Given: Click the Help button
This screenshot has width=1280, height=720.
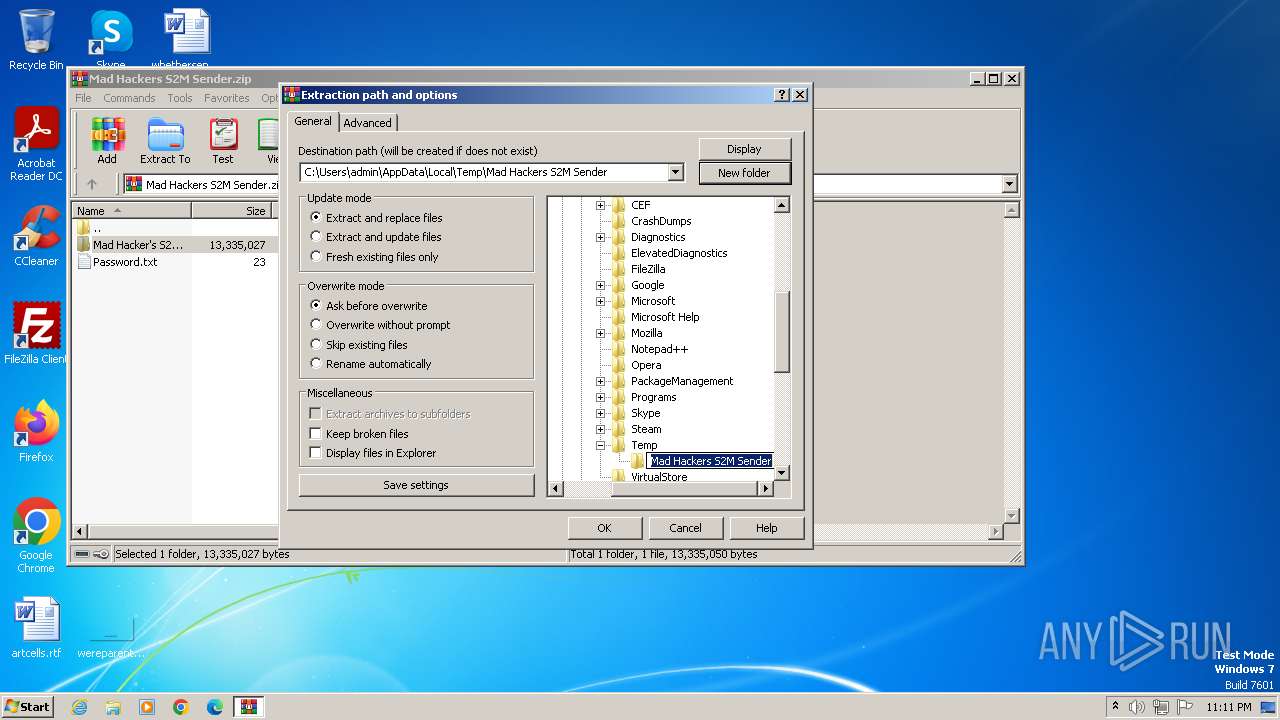Looking at the screenshot, I should click(x=767, y=528).
